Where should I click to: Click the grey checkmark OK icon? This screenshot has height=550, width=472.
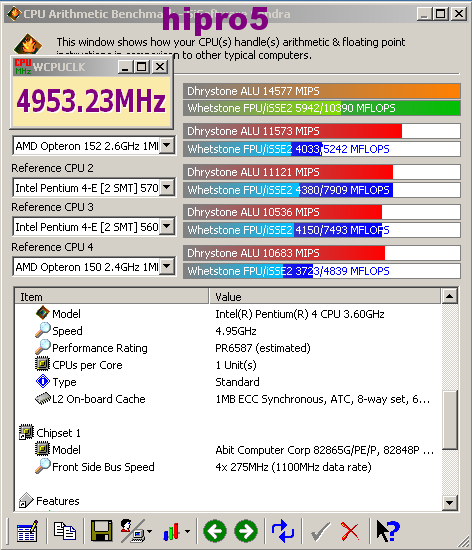(x=320, y=531)
